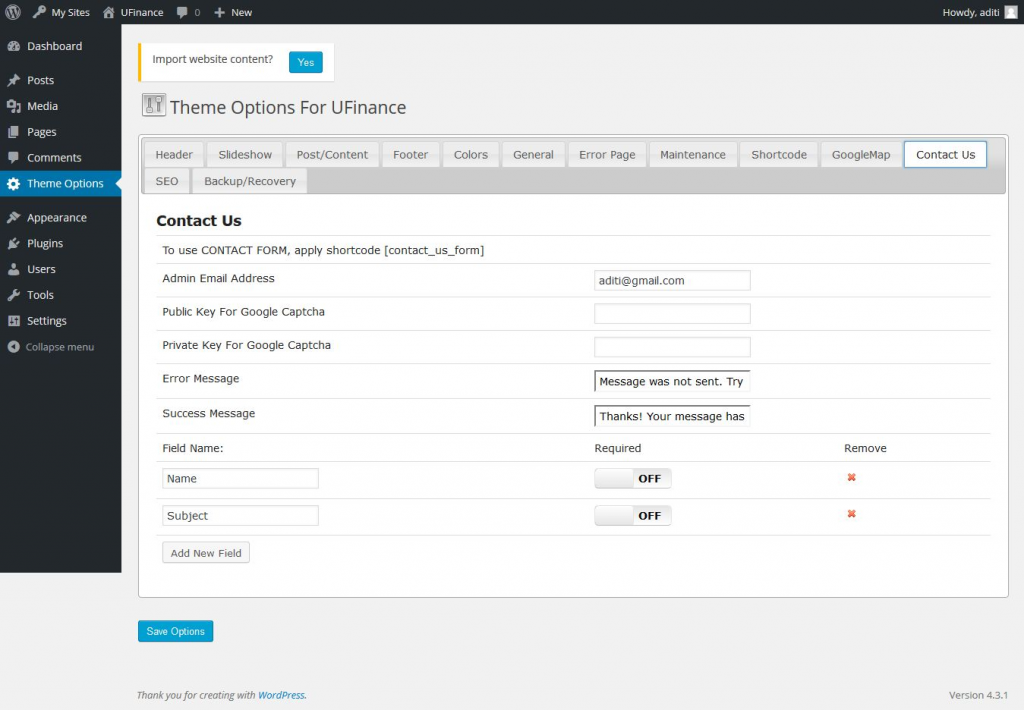Select the SEO options tab
Screen dimensions: 1024x710
[x=165, y=181]
